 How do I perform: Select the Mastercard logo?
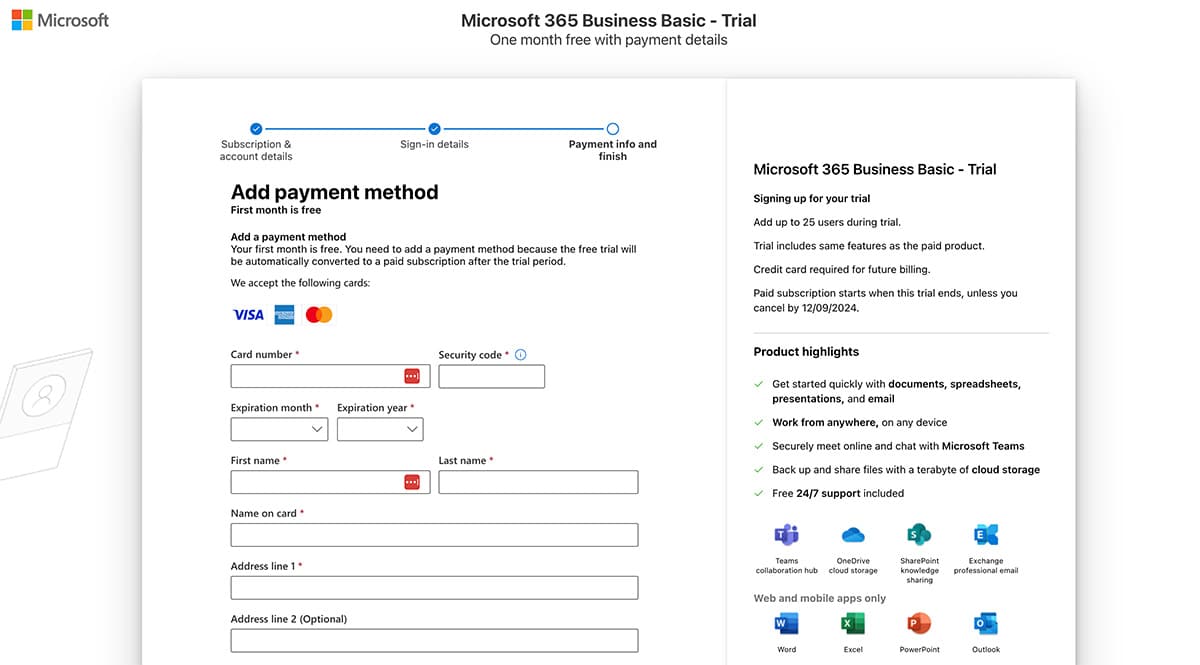tap(318, 314)
